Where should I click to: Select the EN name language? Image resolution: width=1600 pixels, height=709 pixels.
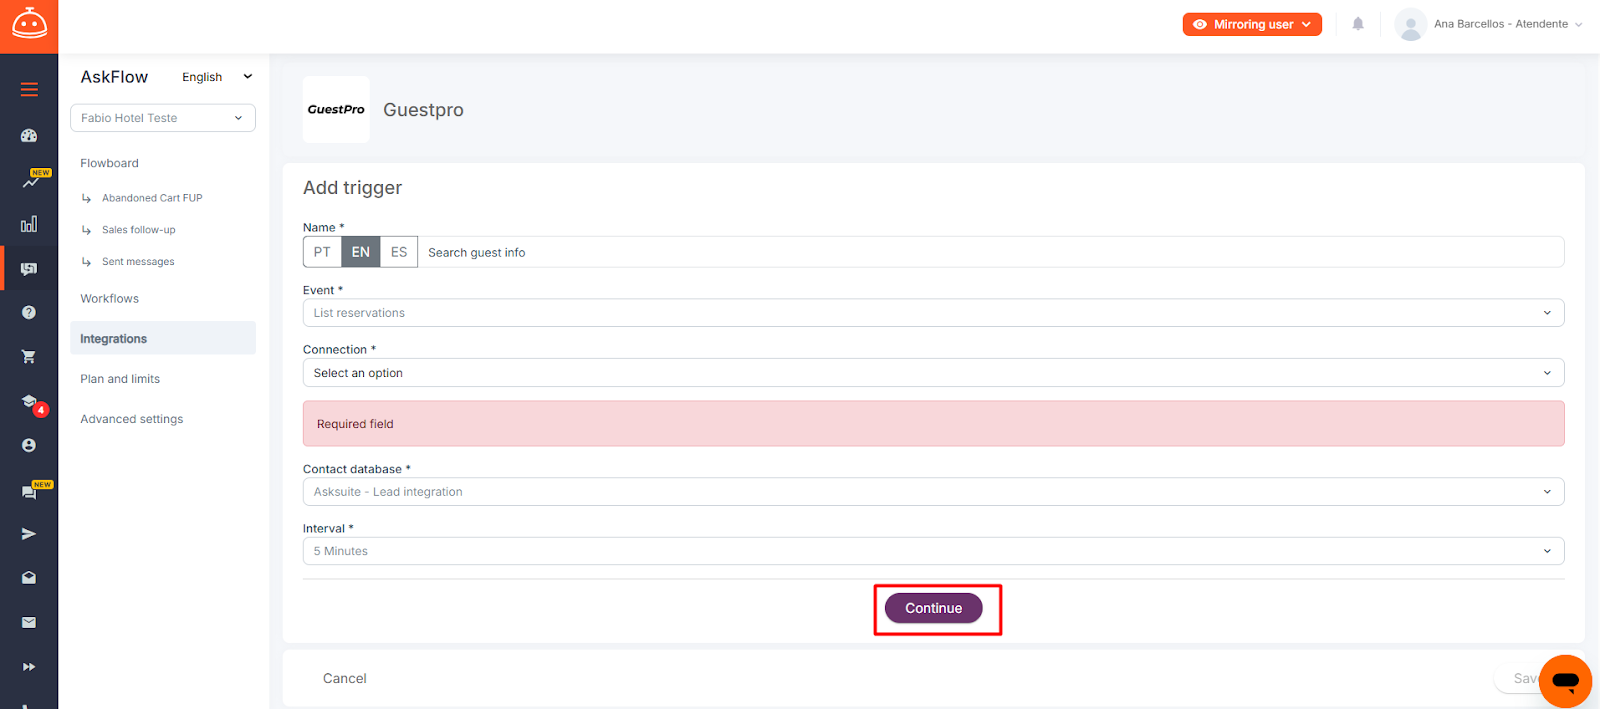tap(360, 252)
